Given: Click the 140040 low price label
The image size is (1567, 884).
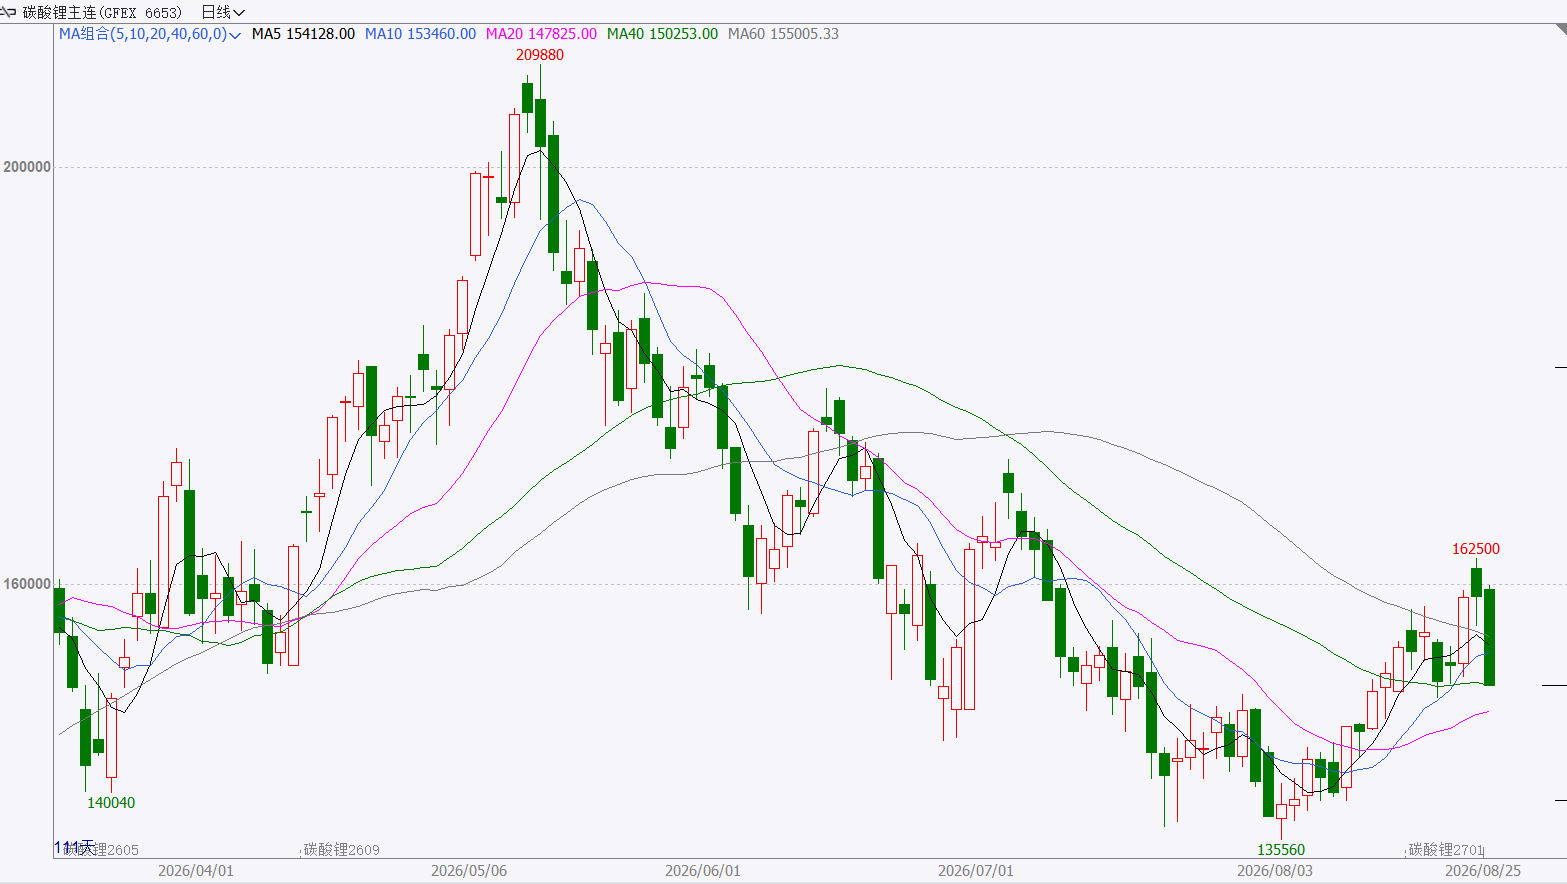Looking at the screenshot, I should (x=111, y=803).
